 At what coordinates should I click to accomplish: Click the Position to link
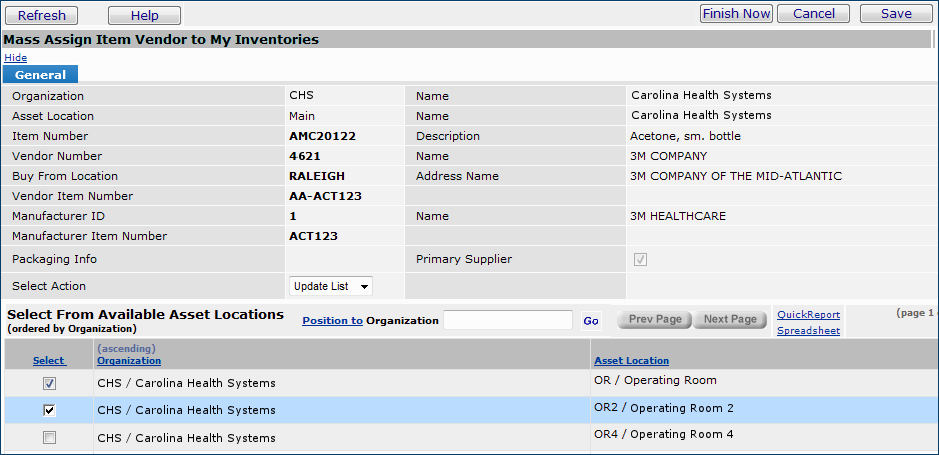point(332,321)
